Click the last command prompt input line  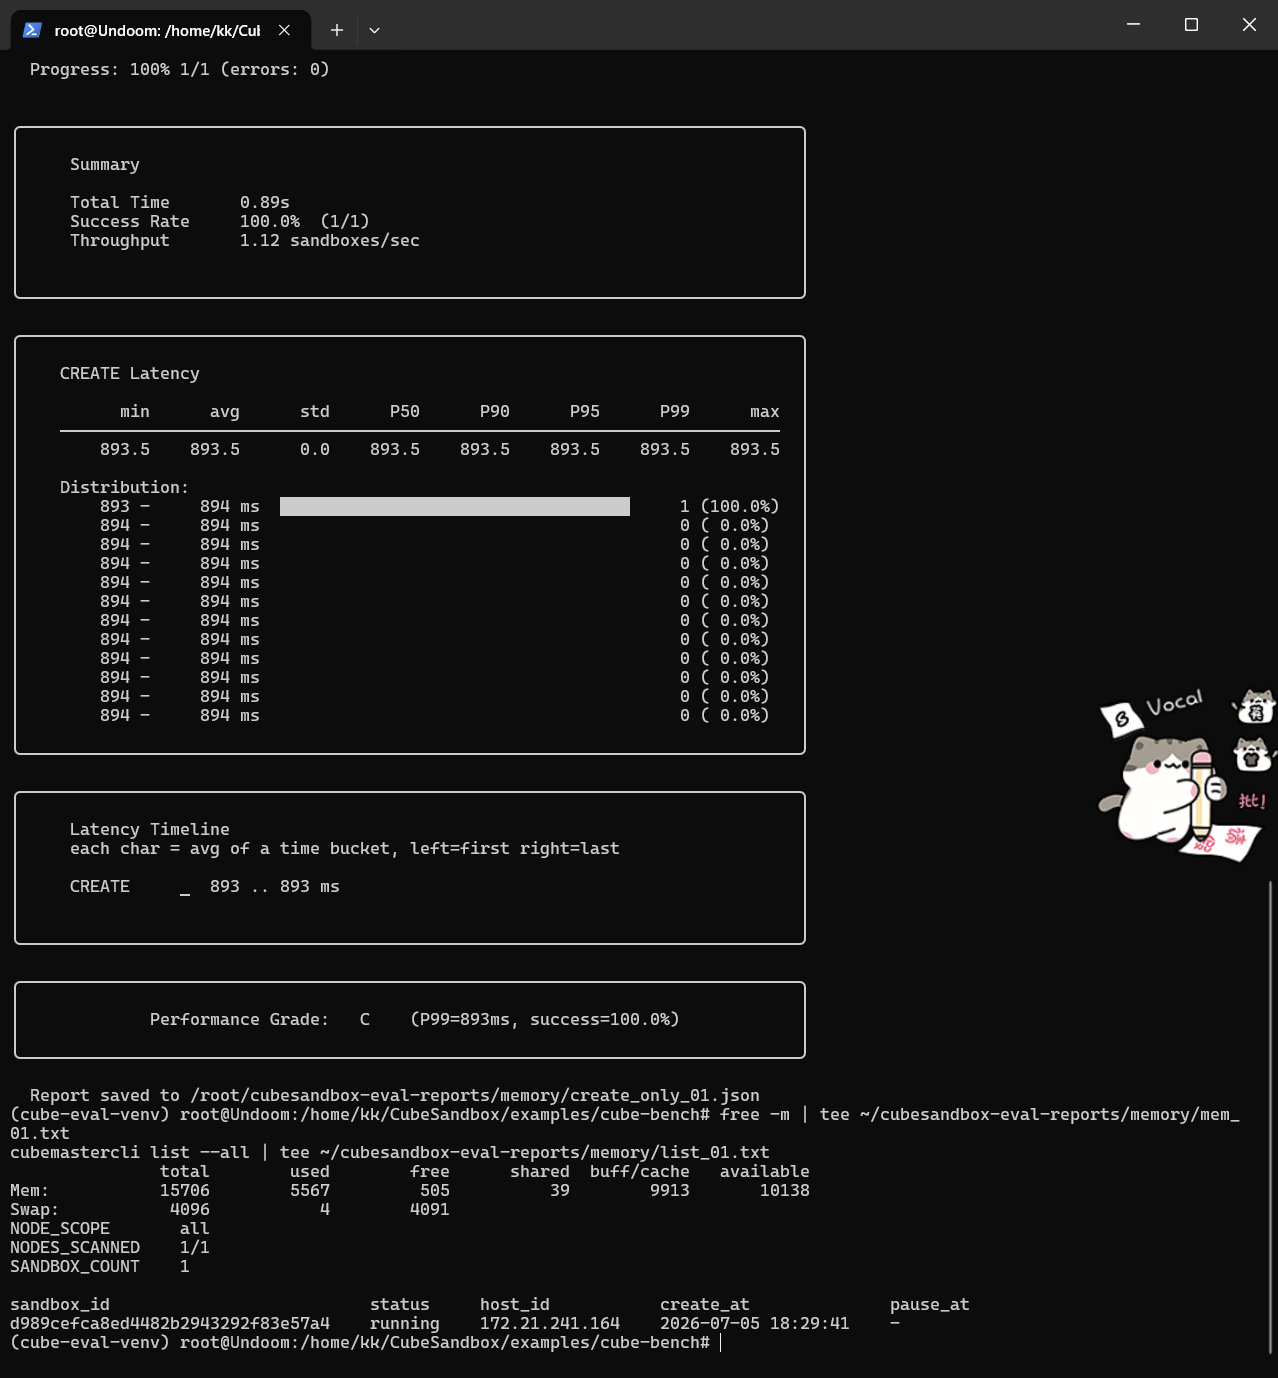pos(365,1342)
